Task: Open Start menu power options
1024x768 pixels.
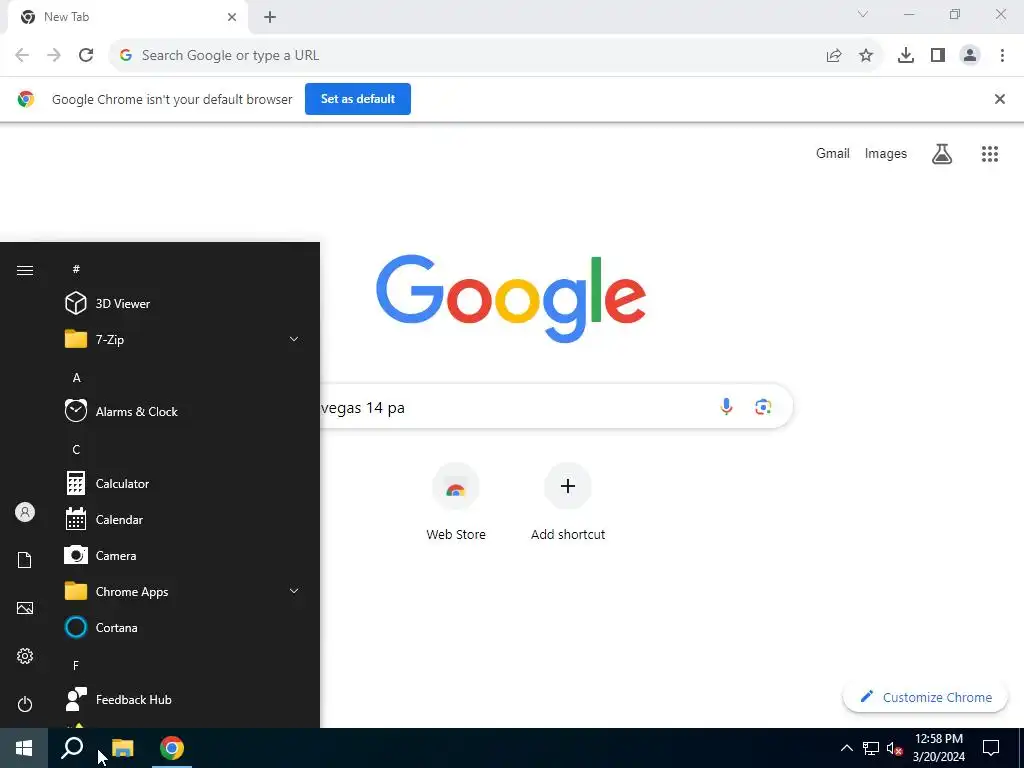Action: 25,704
